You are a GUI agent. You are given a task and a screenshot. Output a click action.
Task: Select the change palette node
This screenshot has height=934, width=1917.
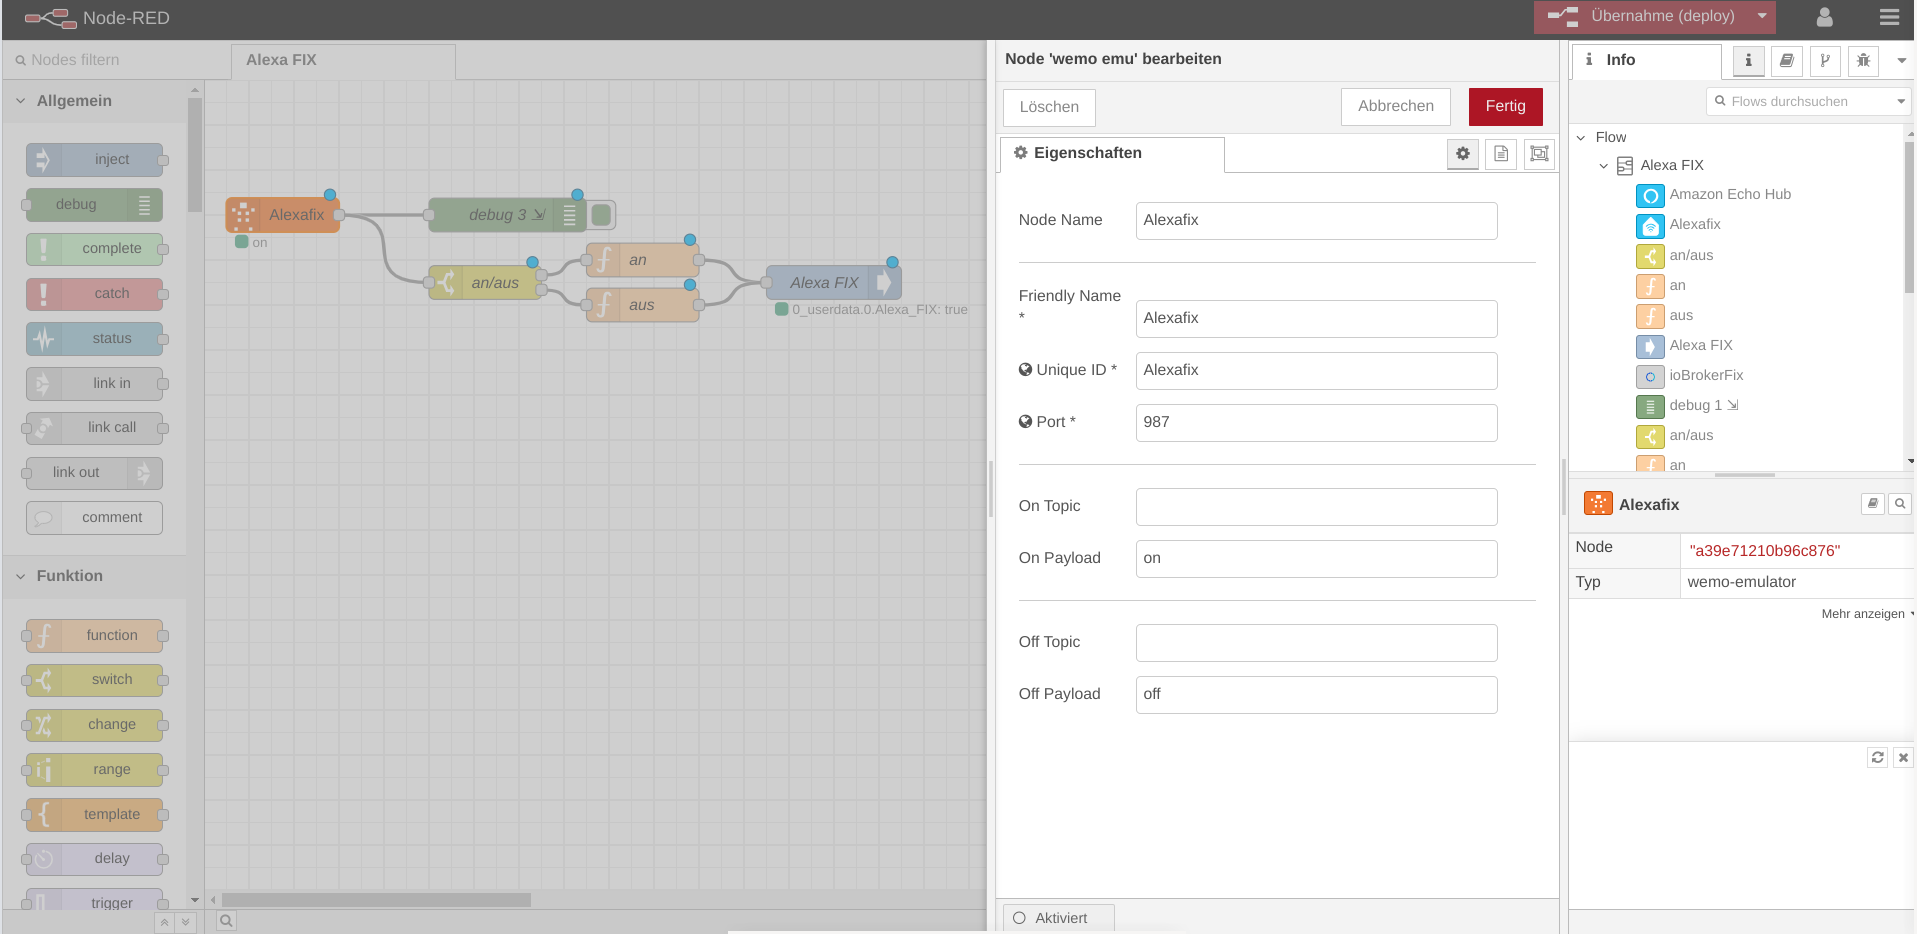point(95,724)
